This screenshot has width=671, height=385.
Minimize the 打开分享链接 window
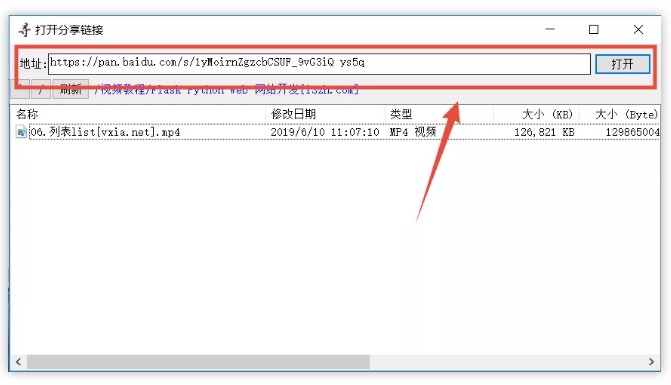(550, 29)
